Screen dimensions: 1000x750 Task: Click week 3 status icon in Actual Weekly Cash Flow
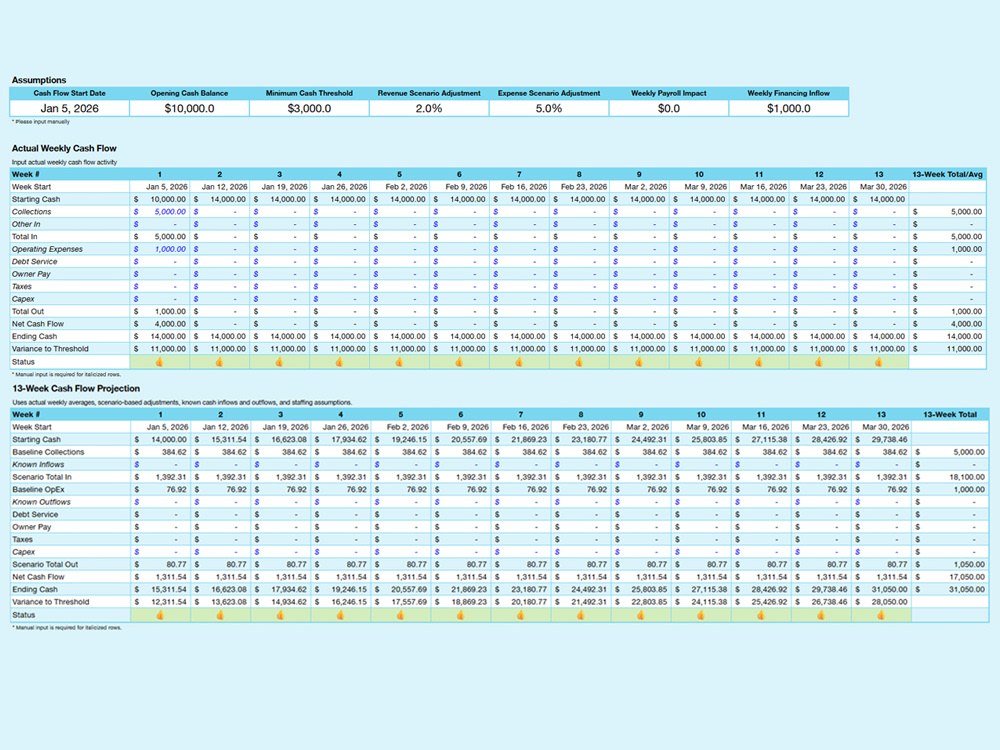pyautogui.click(x=279, y=362)
